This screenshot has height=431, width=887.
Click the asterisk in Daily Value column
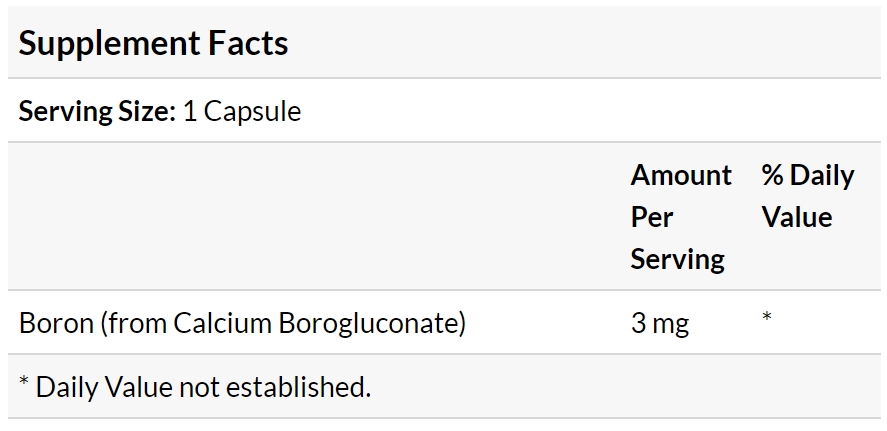click(x=767, y=317)
